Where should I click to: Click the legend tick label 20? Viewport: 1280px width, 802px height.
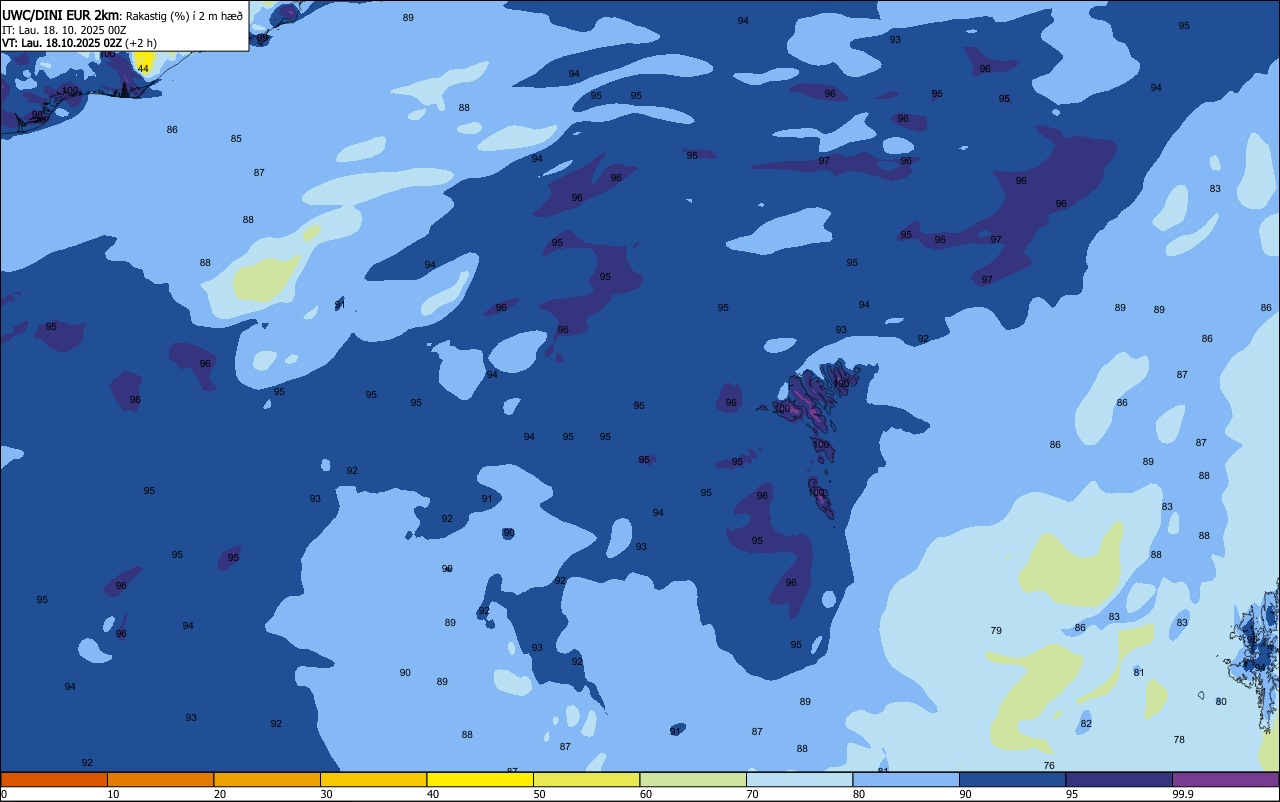point(220,794)
